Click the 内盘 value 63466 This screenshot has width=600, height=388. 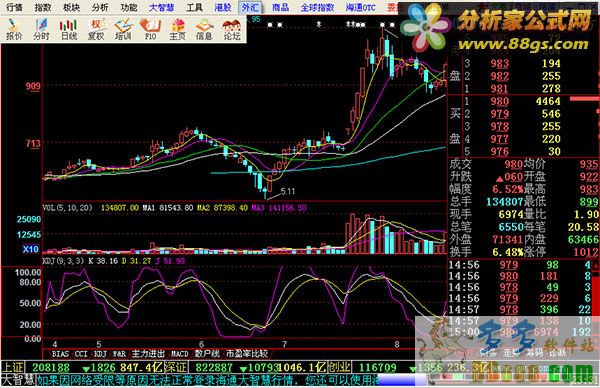click(x=584, y=240)
